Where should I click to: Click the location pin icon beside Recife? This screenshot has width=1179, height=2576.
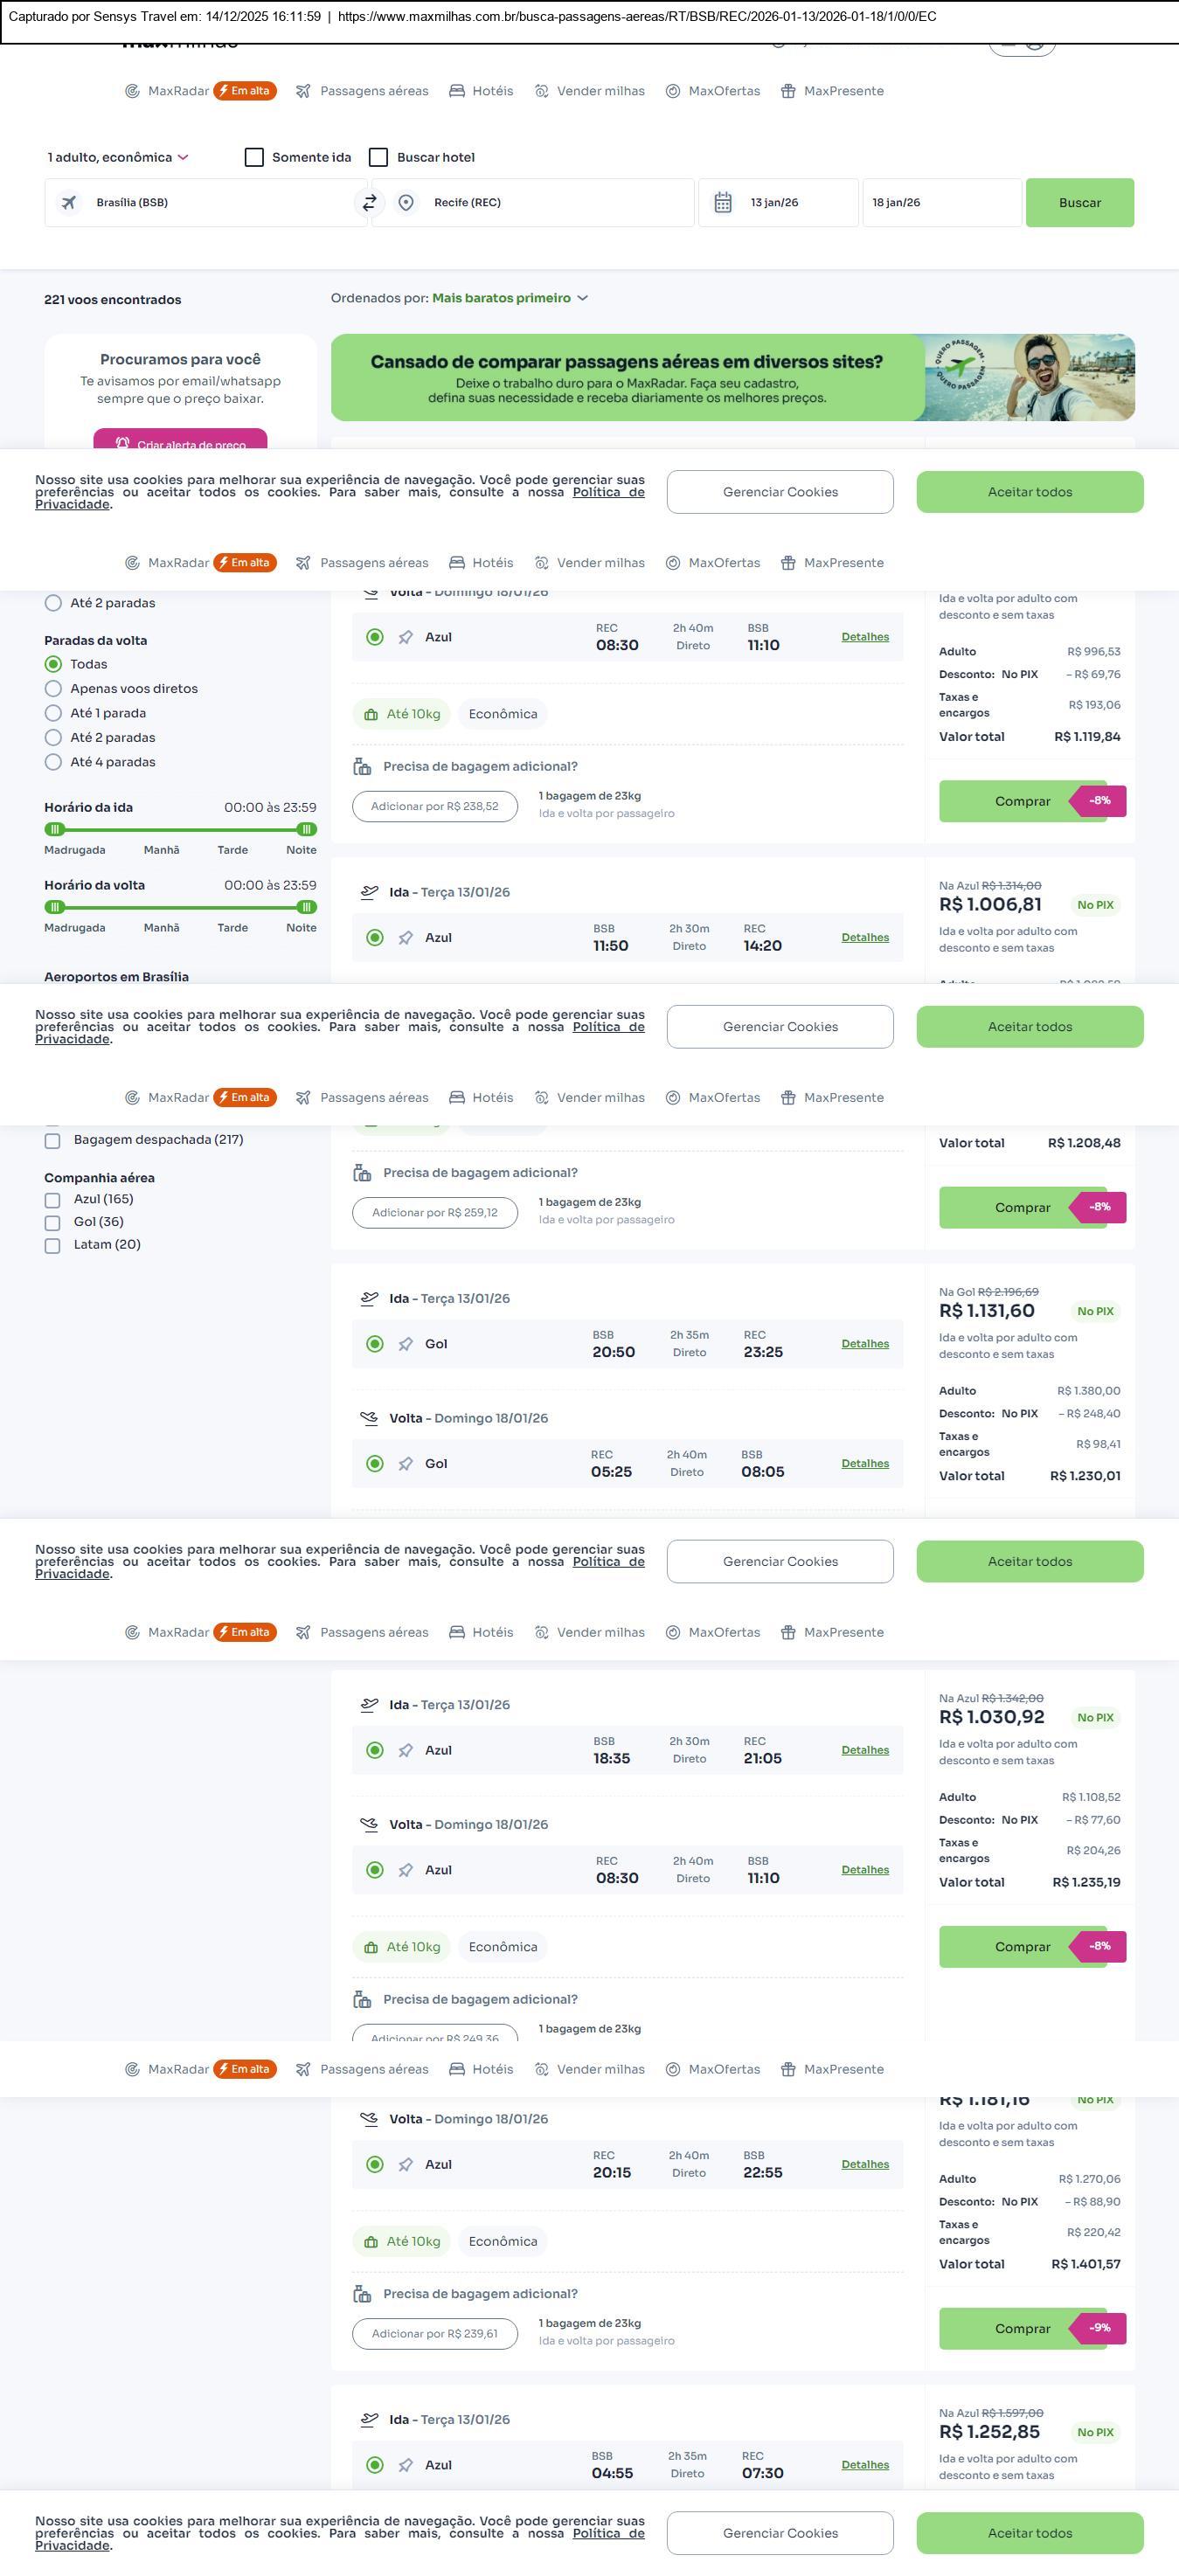[x=406, y=203]
